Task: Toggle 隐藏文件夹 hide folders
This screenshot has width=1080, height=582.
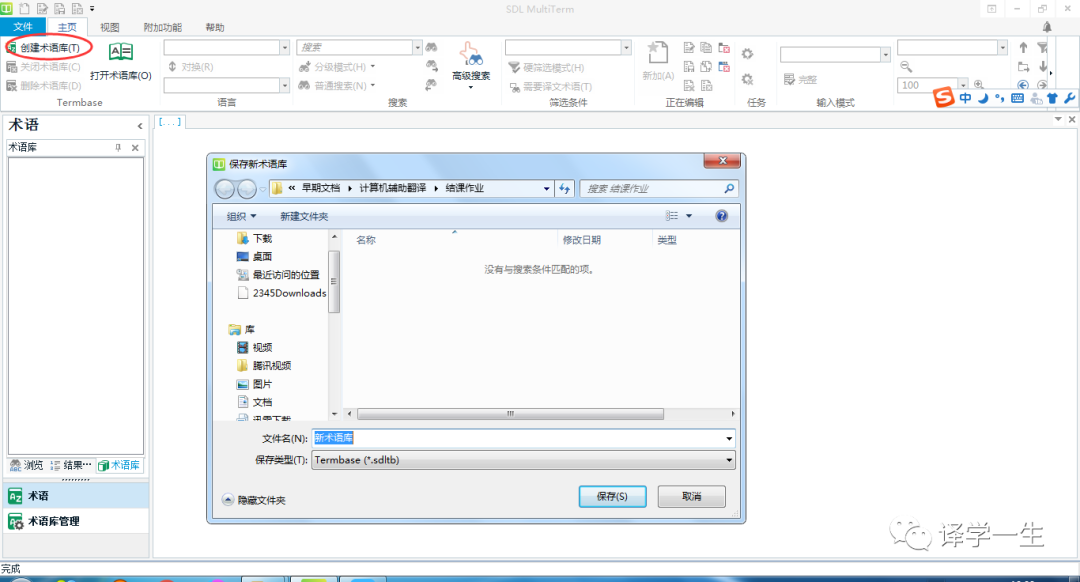Action: [254, 500]
